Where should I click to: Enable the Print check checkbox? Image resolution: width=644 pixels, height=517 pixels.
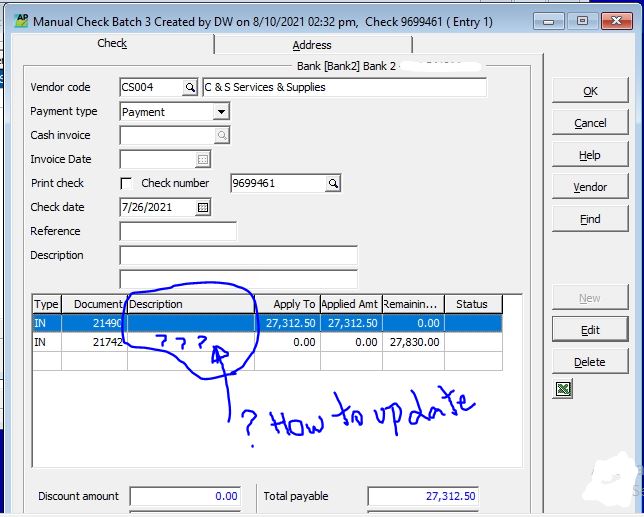126,184
